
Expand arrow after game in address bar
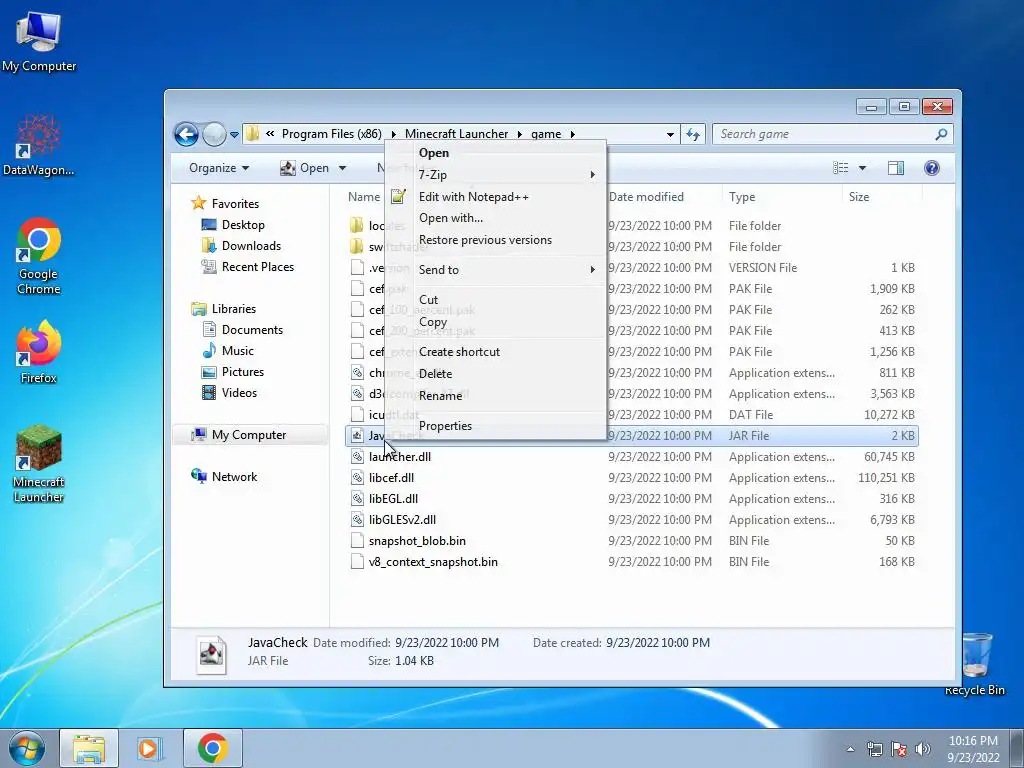tap(573, 135)
